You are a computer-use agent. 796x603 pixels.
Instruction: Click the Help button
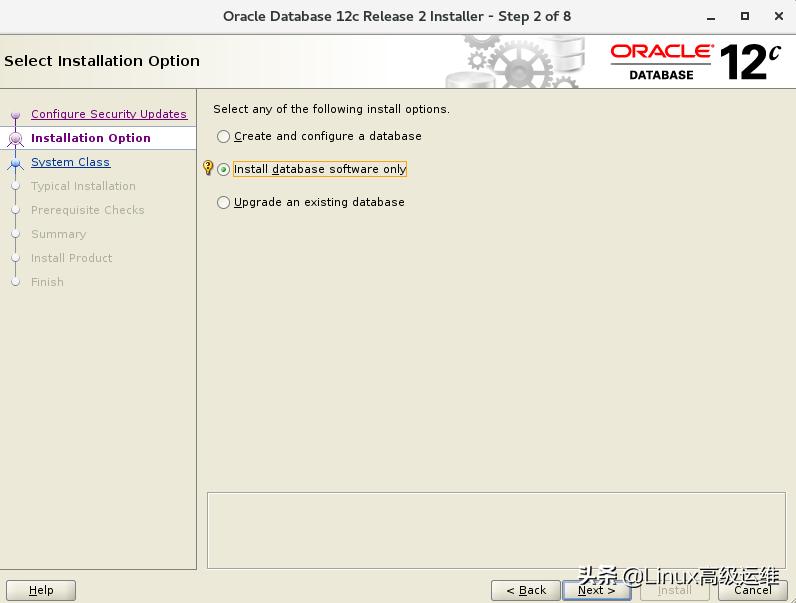point(41,590)
